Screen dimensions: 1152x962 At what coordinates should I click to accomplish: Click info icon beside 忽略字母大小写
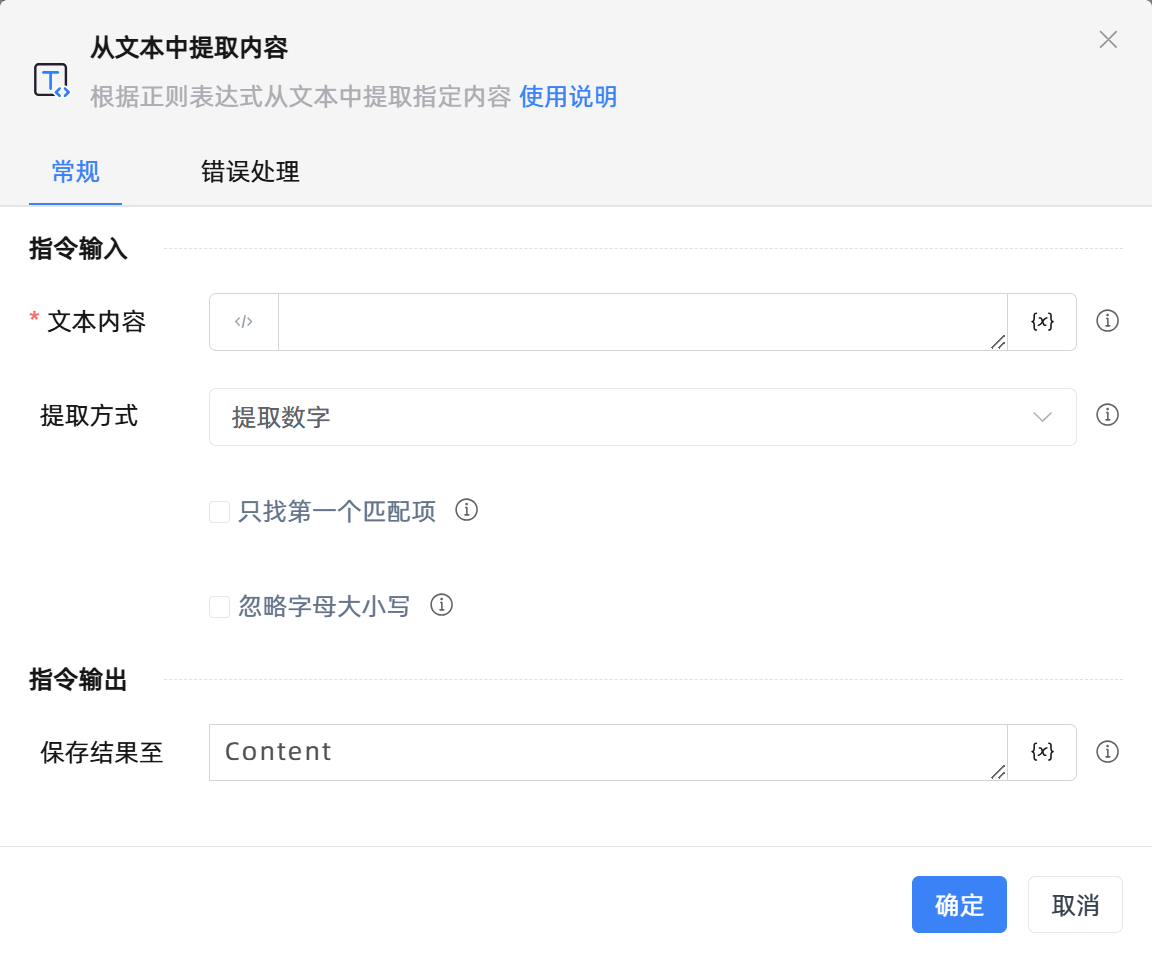[441, 605]
